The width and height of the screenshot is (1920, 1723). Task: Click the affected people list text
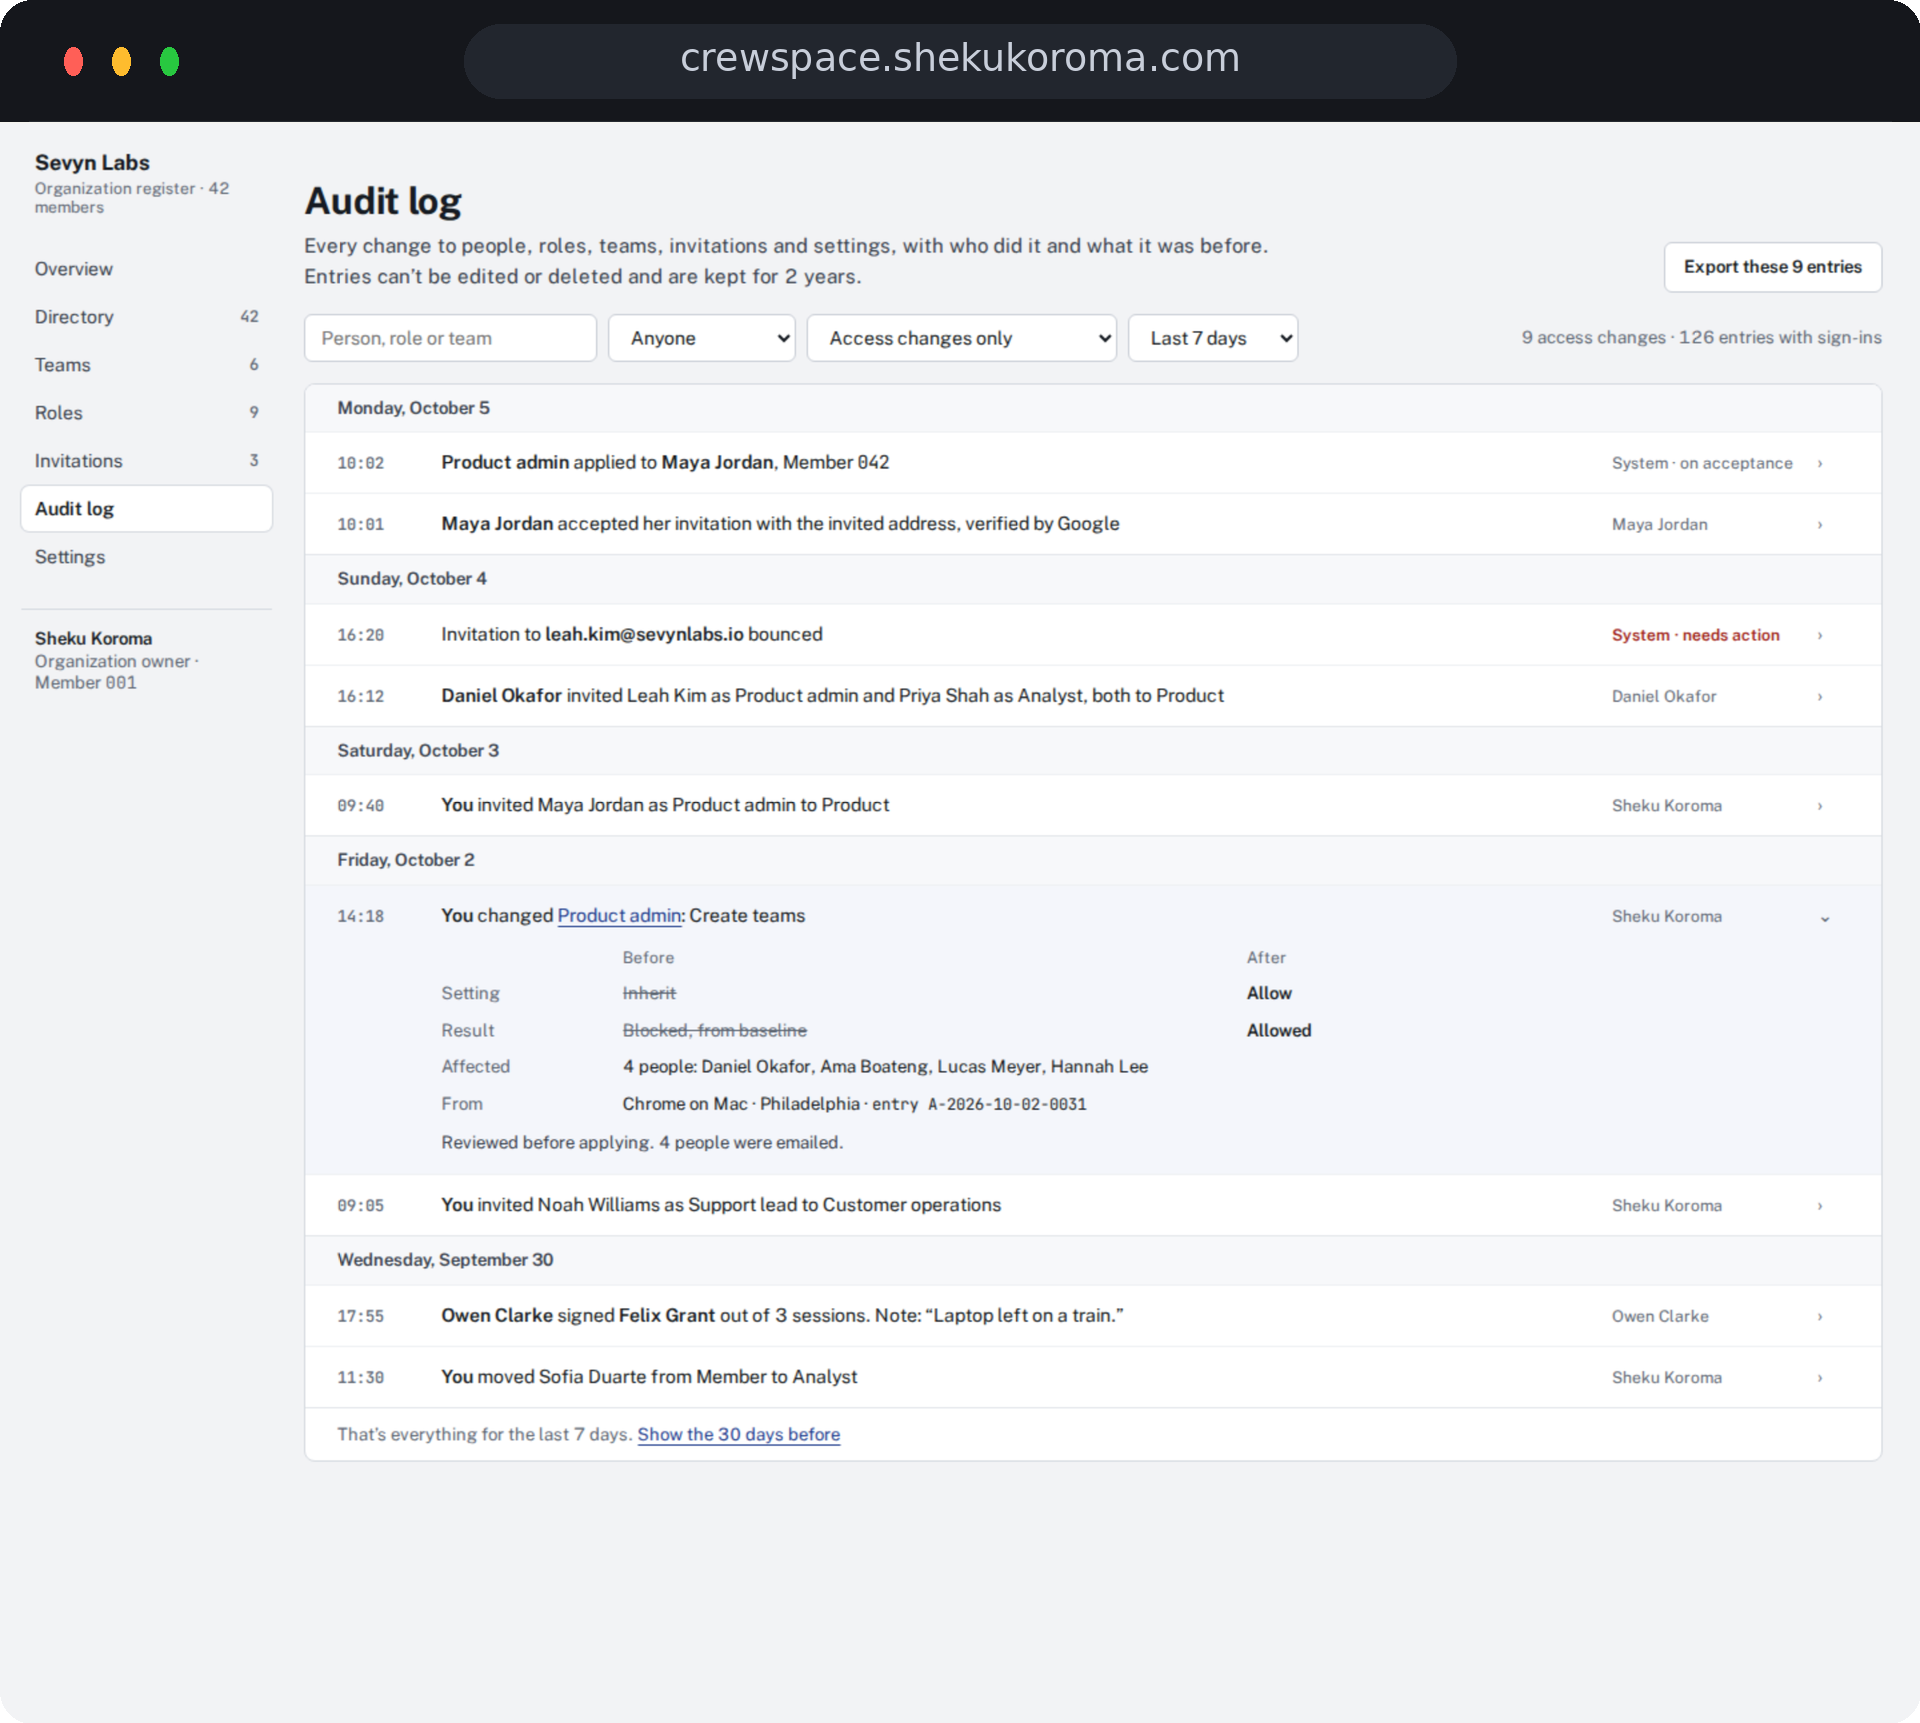(x=885, y=1067)
